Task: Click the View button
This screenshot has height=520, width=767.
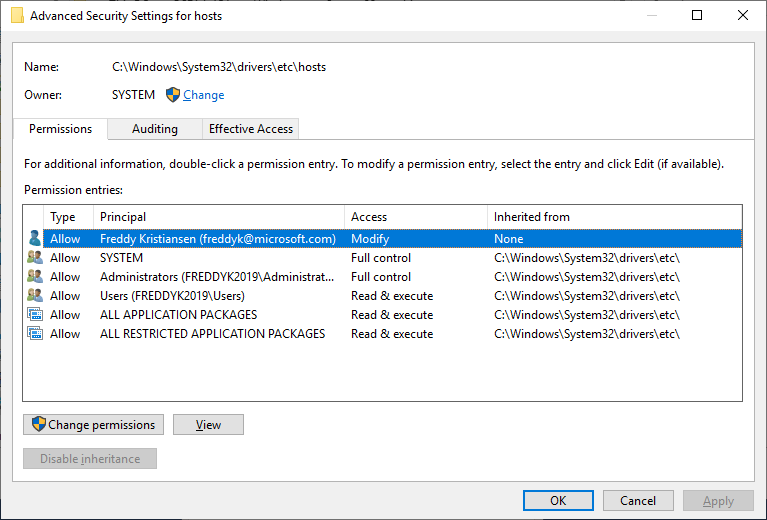Action: tap(208, 425)
